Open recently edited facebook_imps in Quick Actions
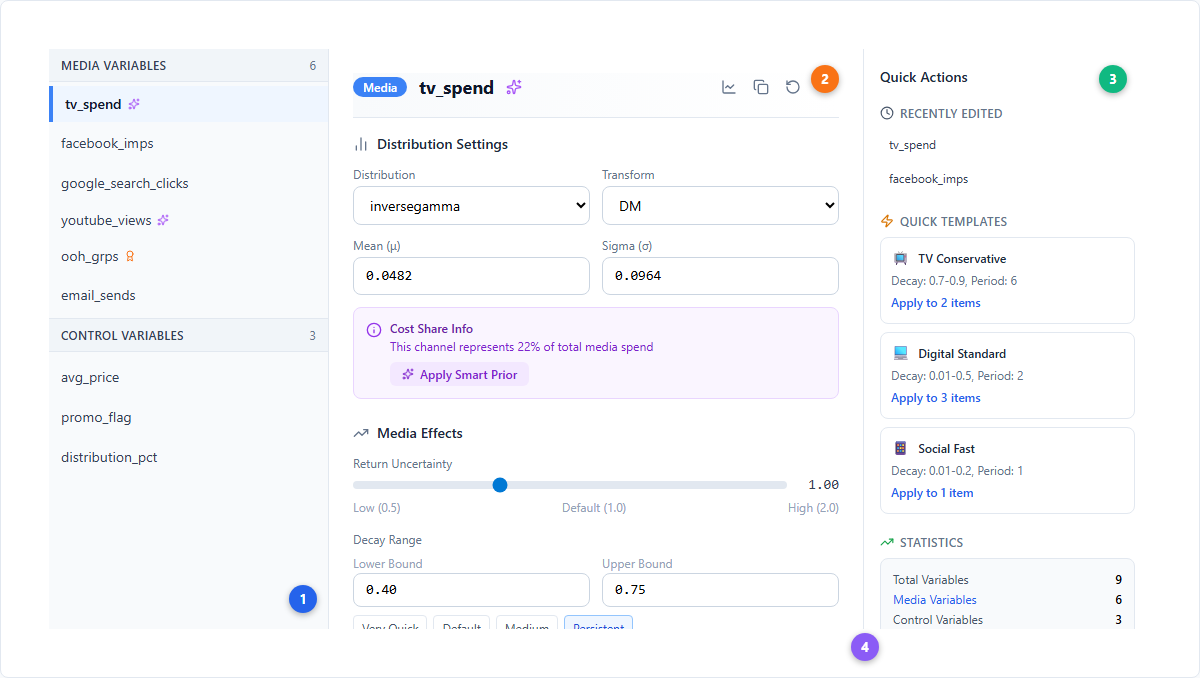Image resolution: width=1200 pixels, height=678 pixels. (x=1007, y=179)
